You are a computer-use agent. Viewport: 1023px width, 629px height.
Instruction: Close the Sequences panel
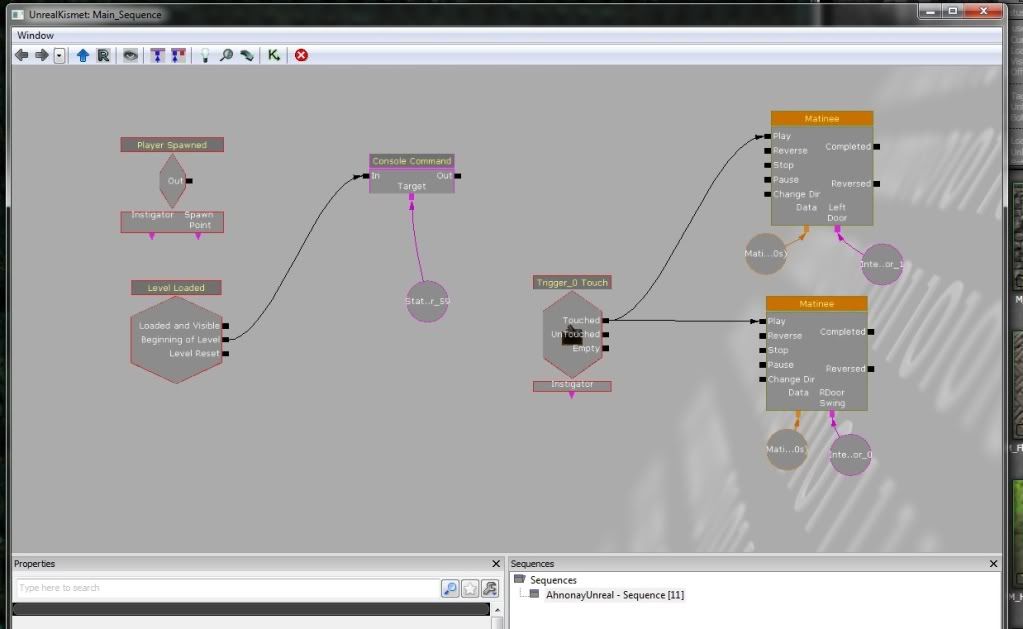point(994,564)
